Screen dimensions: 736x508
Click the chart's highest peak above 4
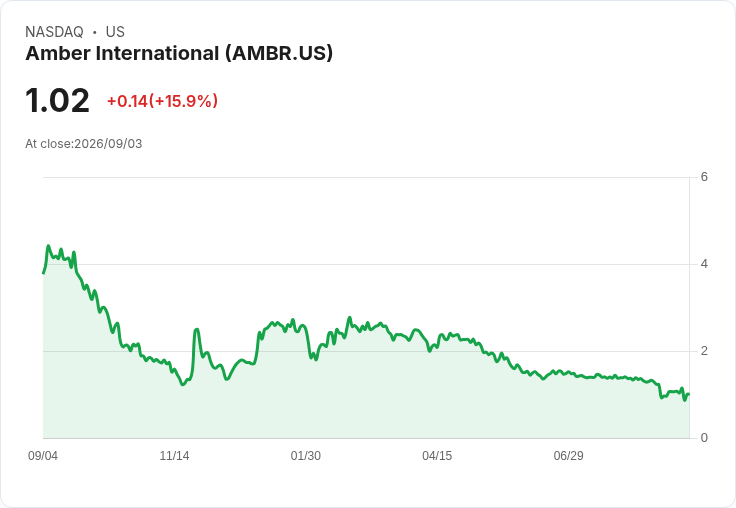[x=48, y=246]
